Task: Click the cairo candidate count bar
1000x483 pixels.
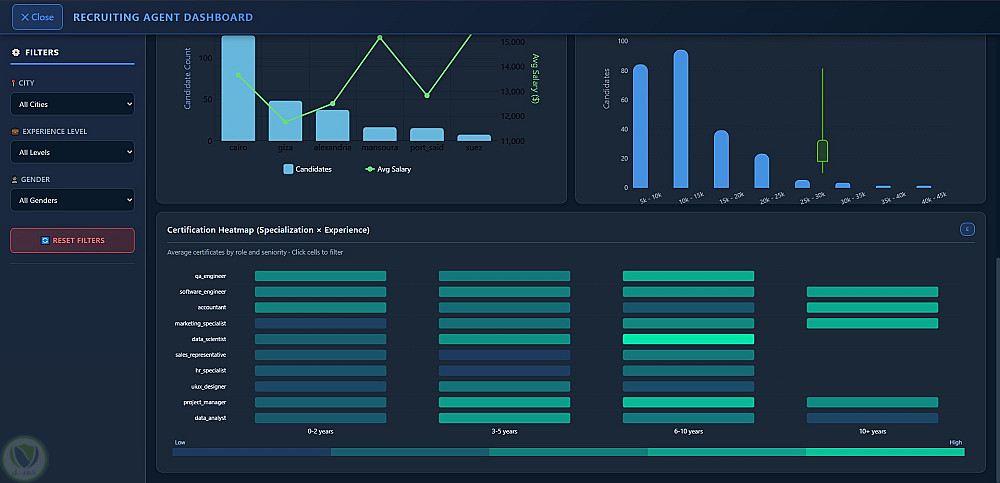Action: point(238,88)
